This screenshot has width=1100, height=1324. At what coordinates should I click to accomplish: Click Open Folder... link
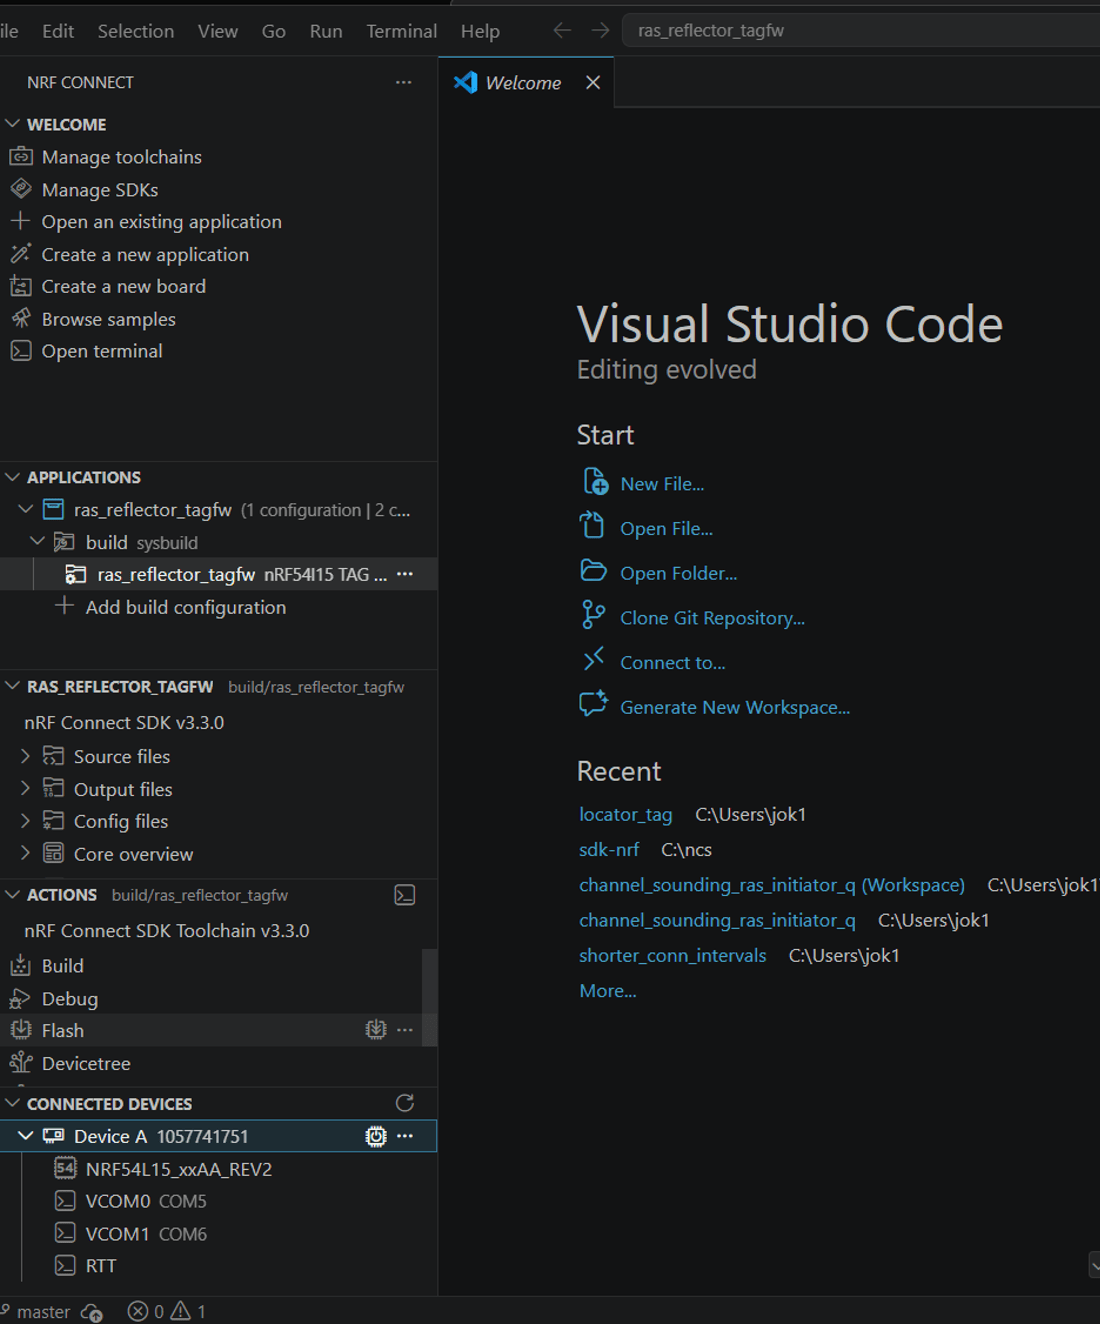pos(678,573)
